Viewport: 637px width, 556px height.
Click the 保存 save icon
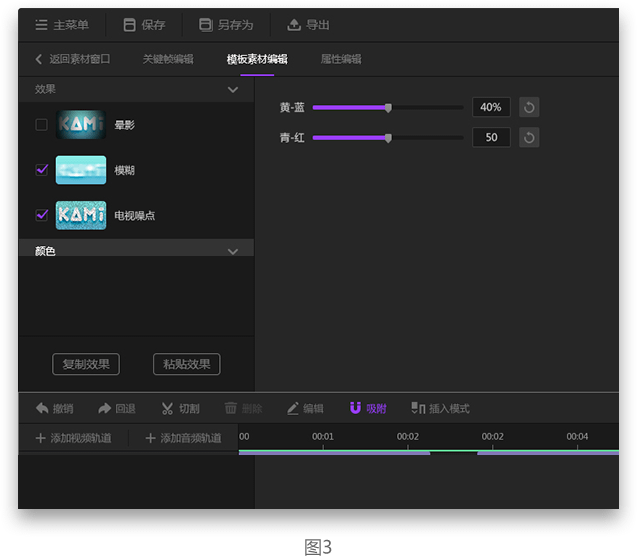(130, 25)
